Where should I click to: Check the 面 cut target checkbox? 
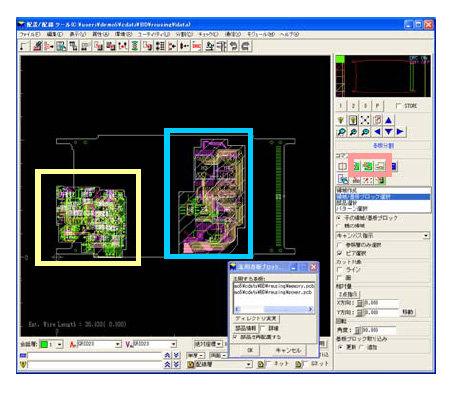click(340, 278)
